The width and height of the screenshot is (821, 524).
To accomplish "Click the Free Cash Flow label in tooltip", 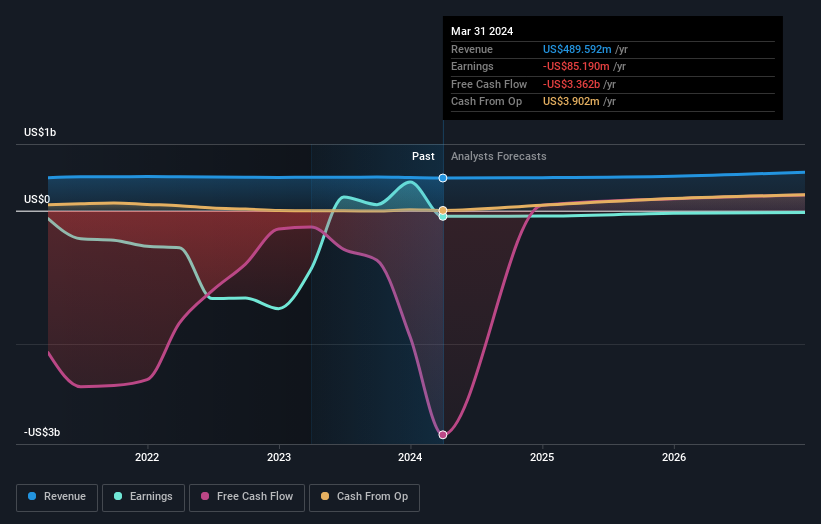I will 489,84.
